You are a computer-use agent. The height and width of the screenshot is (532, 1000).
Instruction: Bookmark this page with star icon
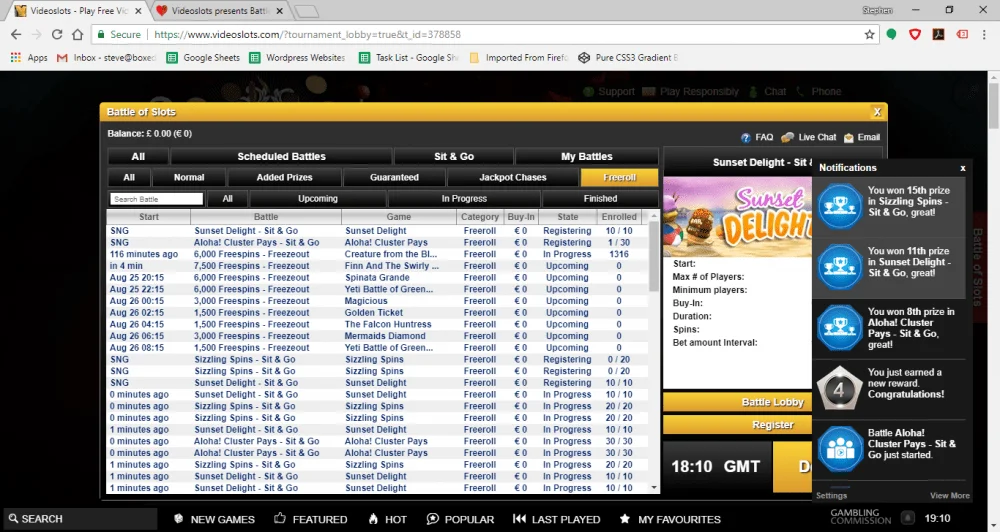[869, 34]
